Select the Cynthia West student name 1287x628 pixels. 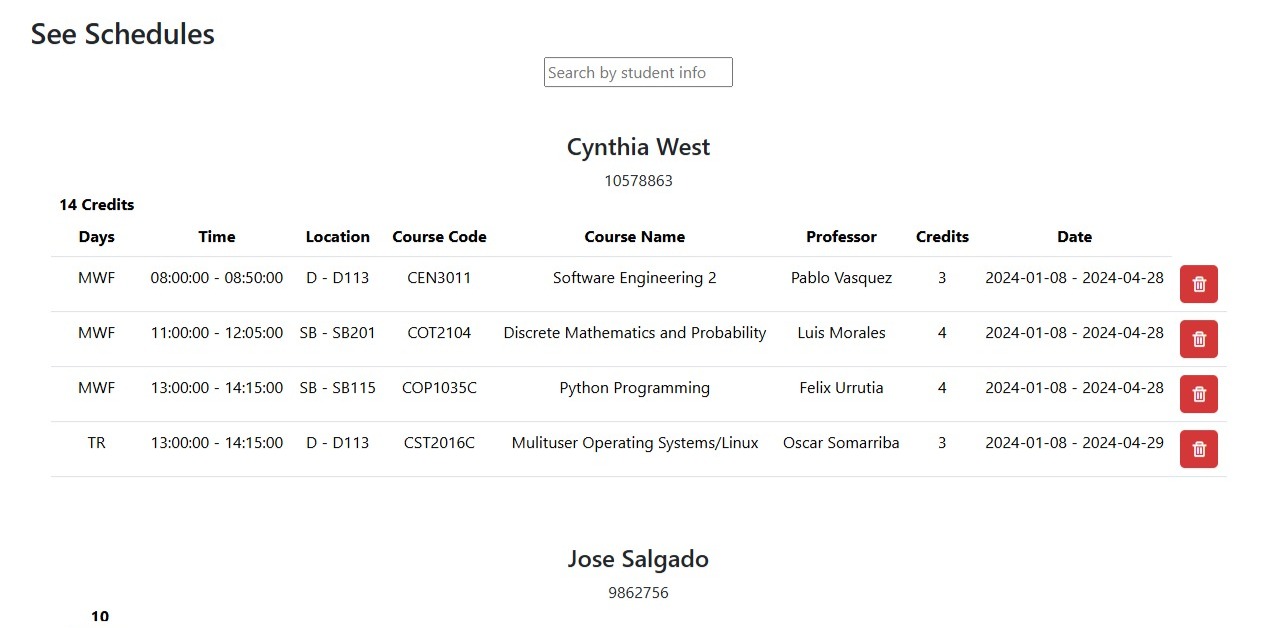point(638,147)
